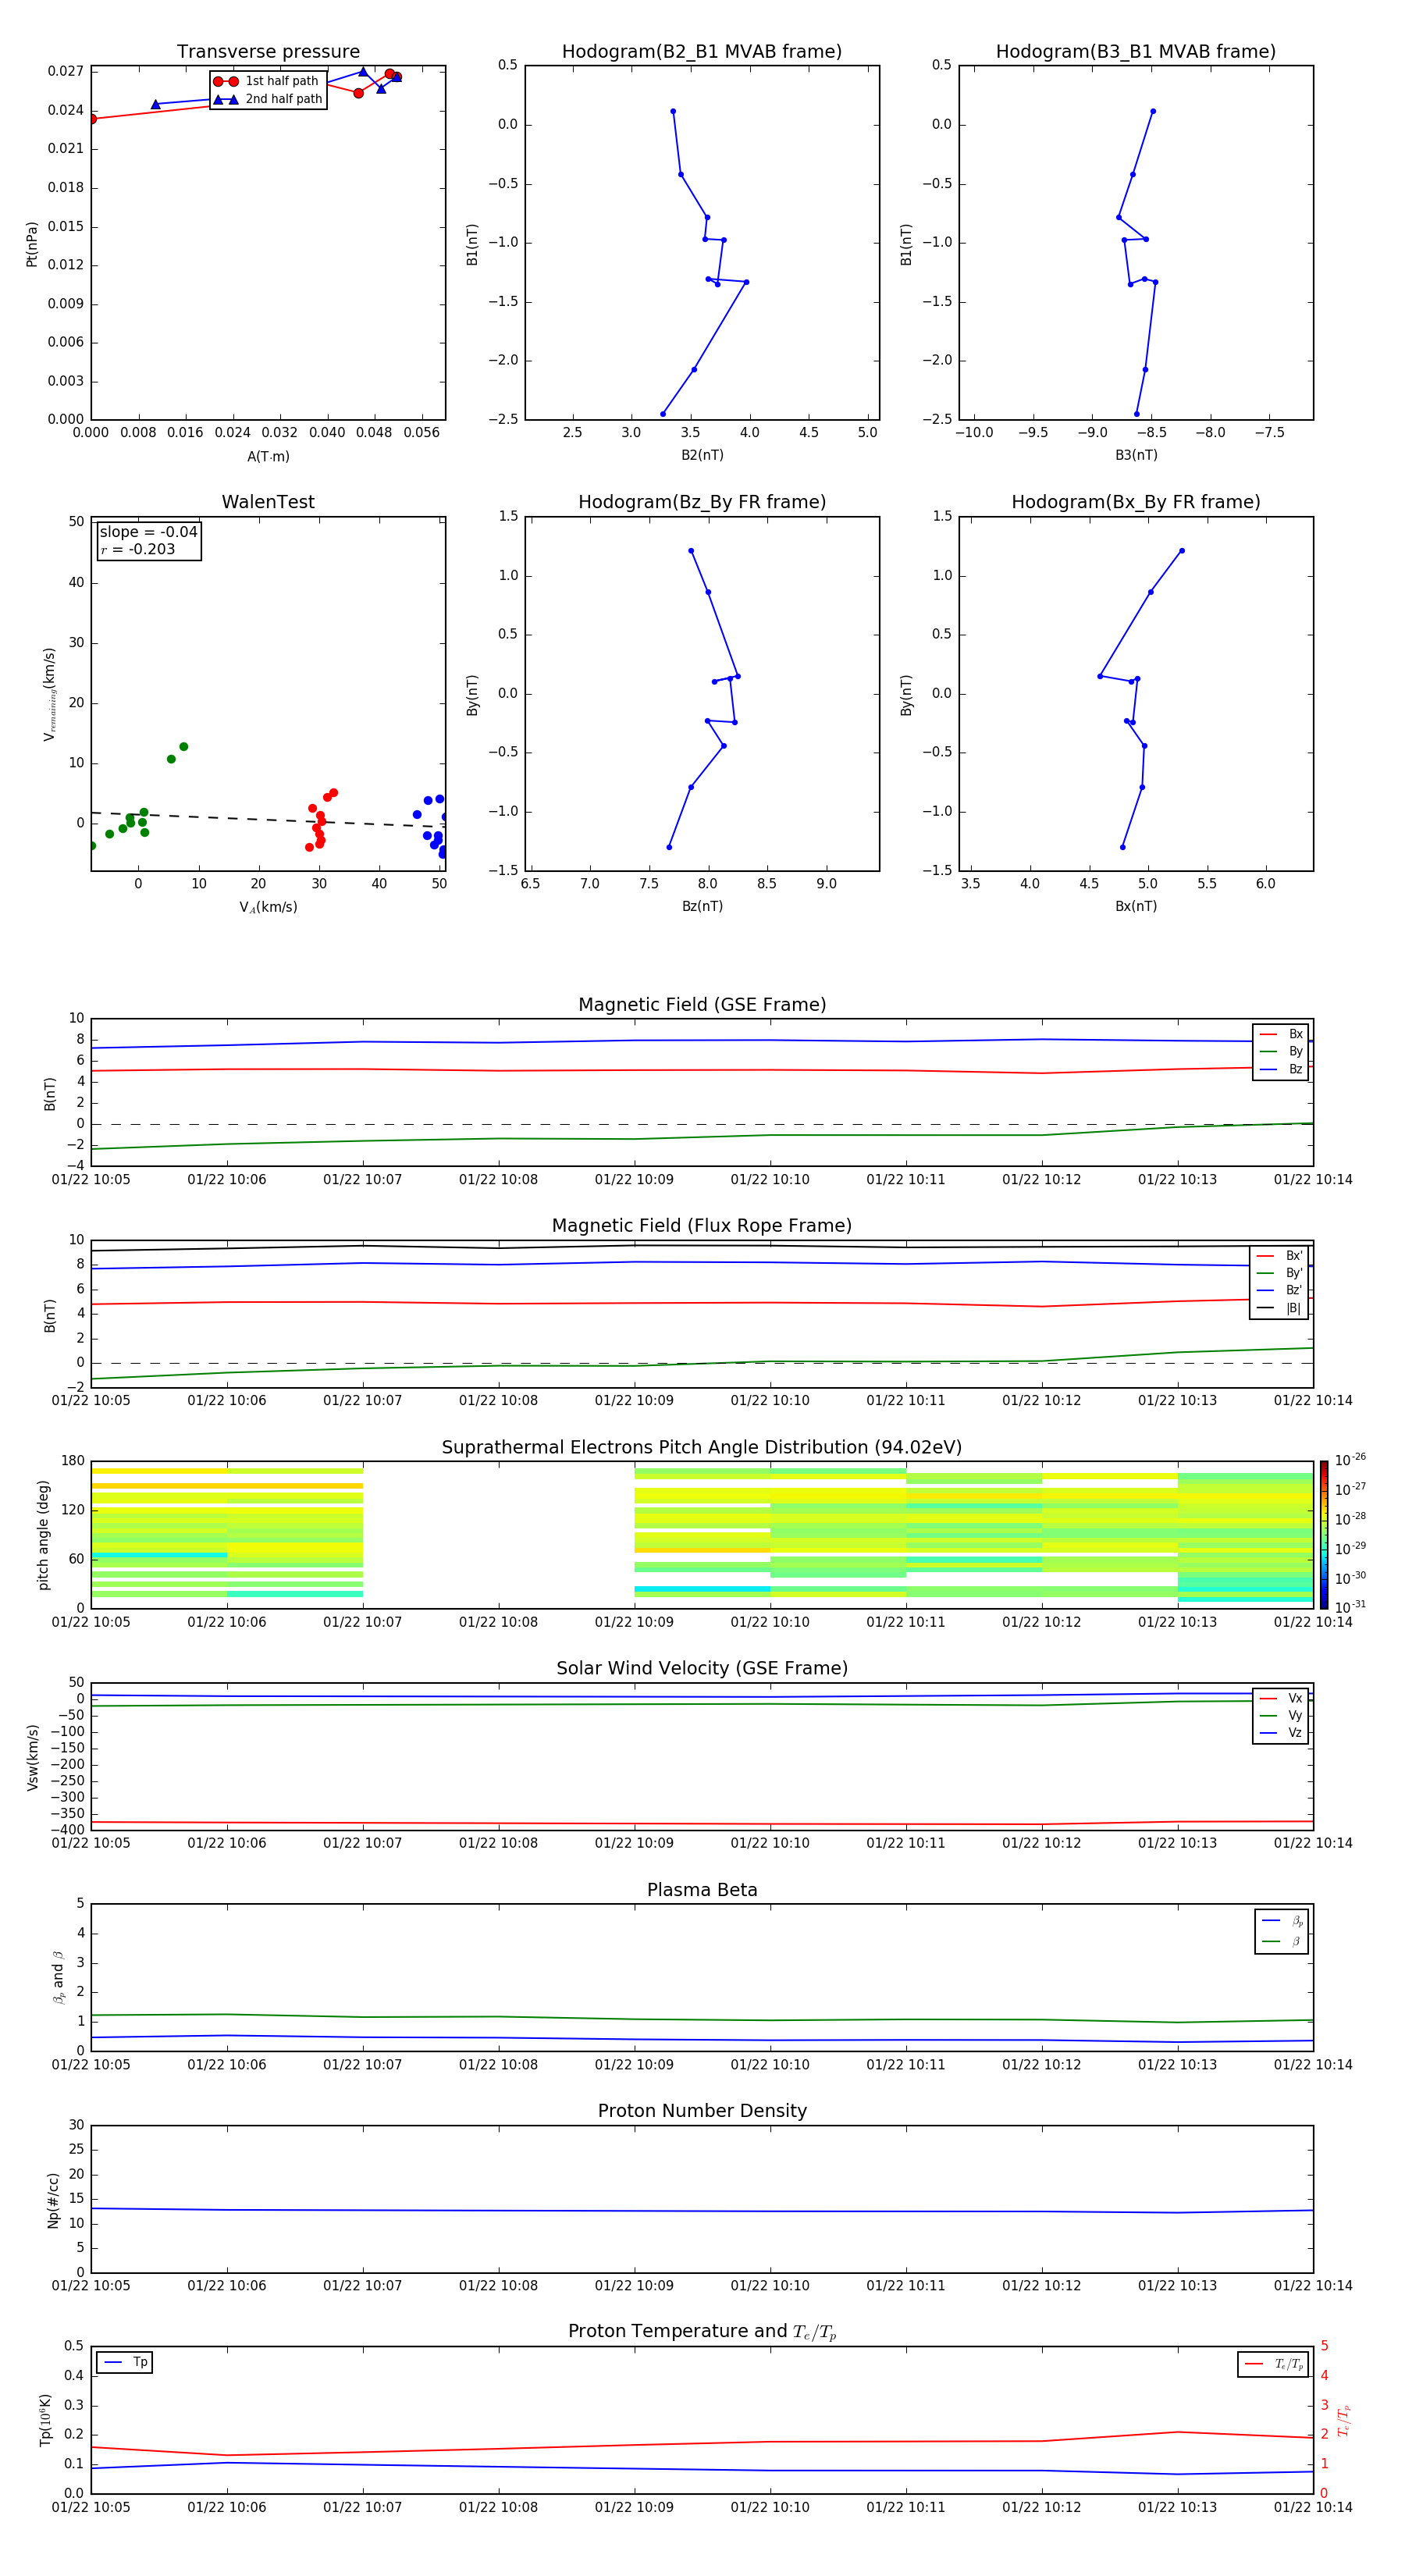The width and height of the screenshot is (1405, 2576).
Task: Click the "B2(nT)" x-axis label
Action: click(702, 456)
